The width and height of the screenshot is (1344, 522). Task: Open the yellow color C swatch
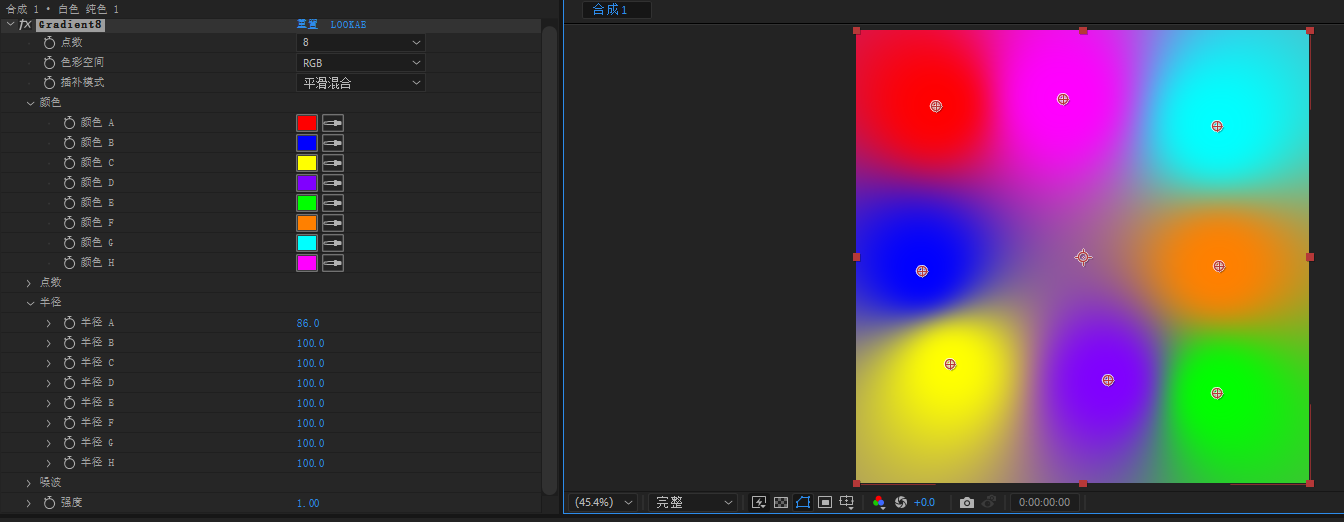[306, 163]
